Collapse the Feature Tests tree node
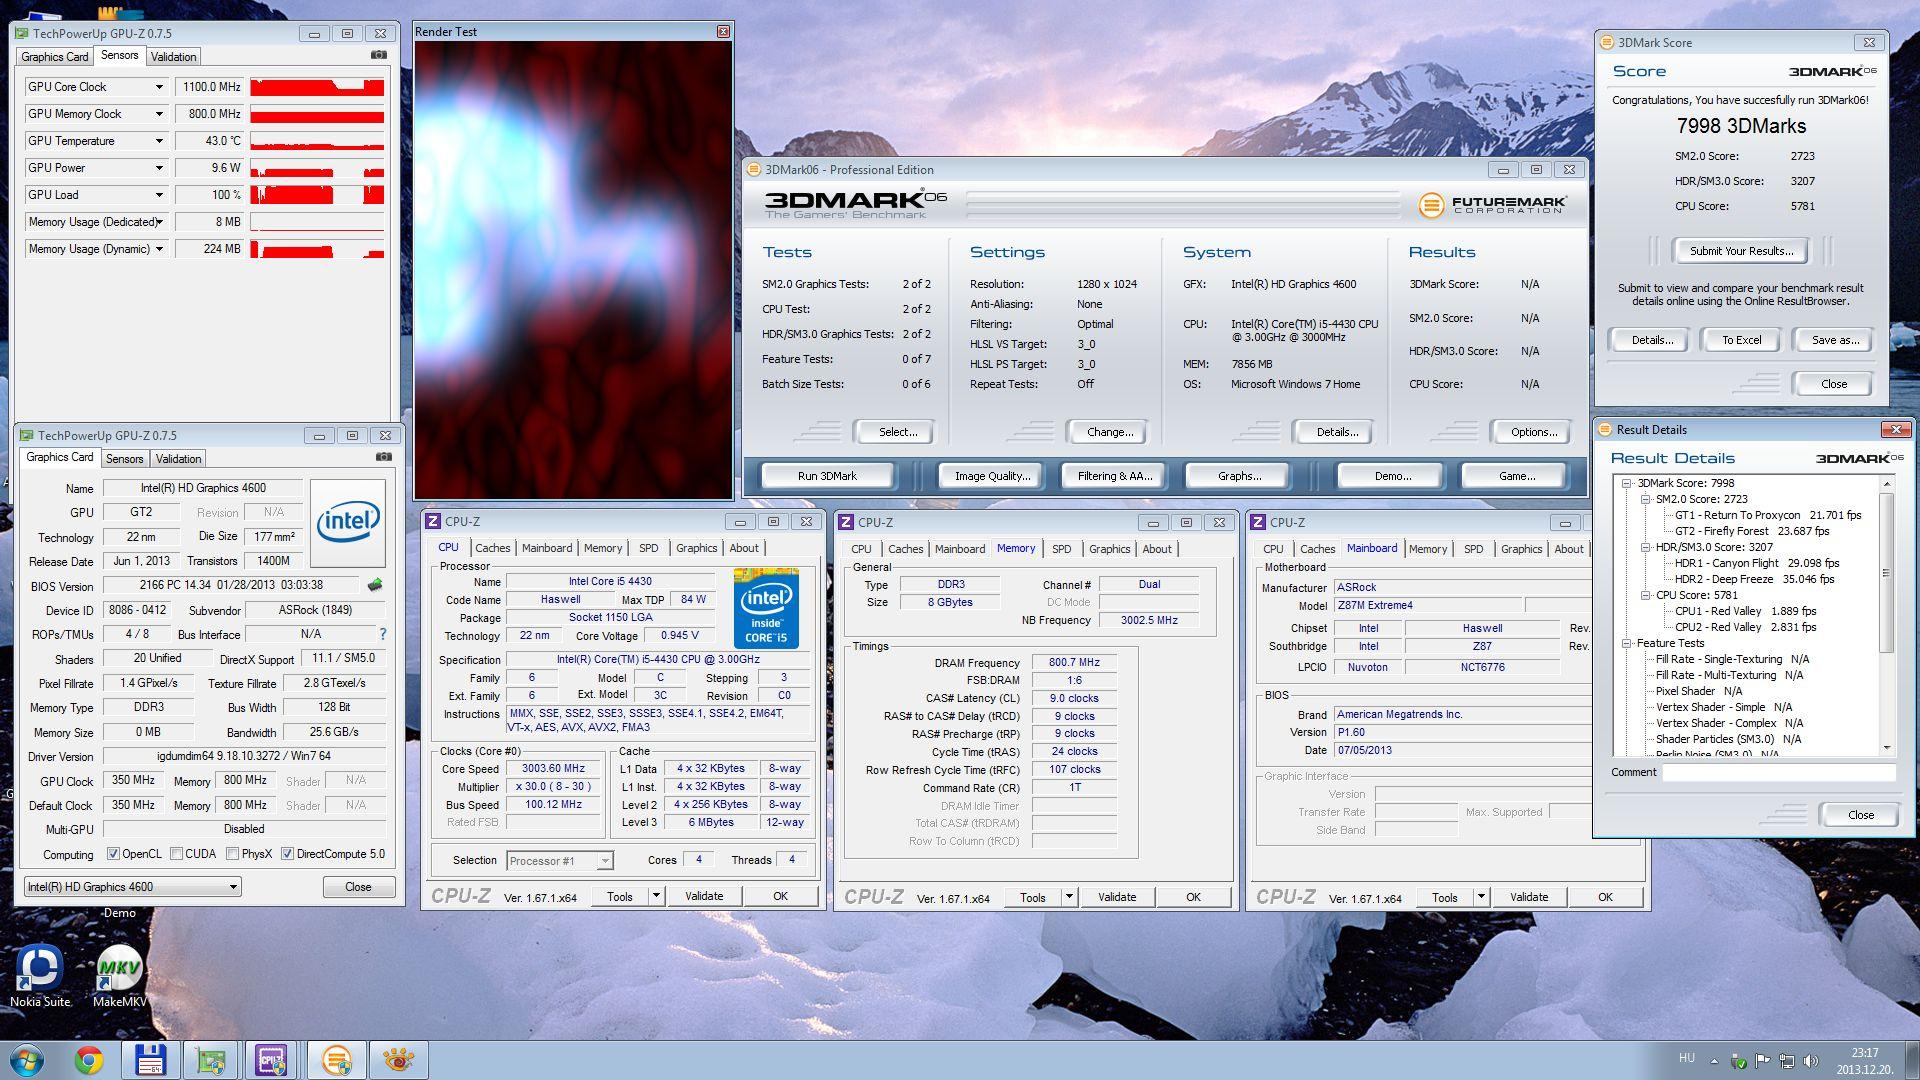This screenshot has width=1920, height=1080. point(1626,643)
